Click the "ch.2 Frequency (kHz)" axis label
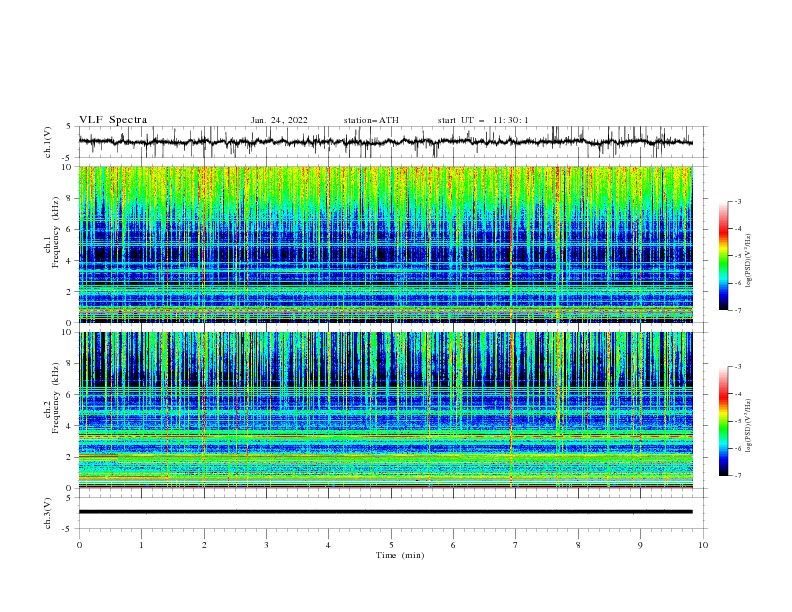Screen dimensions: 792x612 tap(53, 398)
